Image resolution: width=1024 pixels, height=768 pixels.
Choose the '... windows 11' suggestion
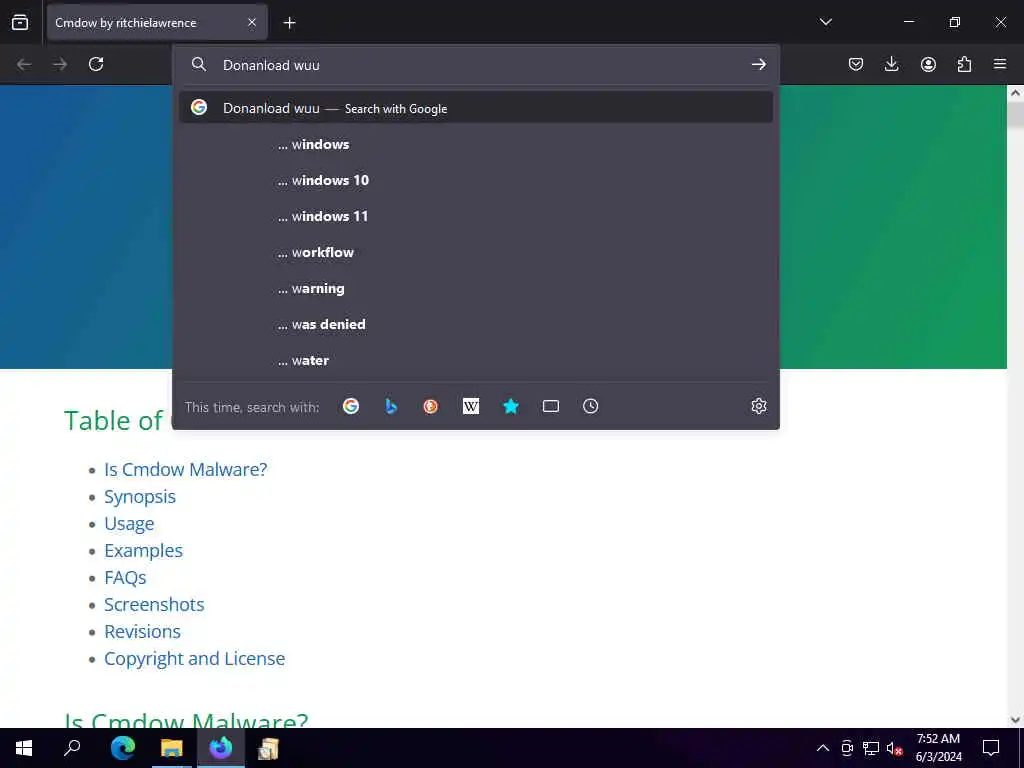pos(476,216)
